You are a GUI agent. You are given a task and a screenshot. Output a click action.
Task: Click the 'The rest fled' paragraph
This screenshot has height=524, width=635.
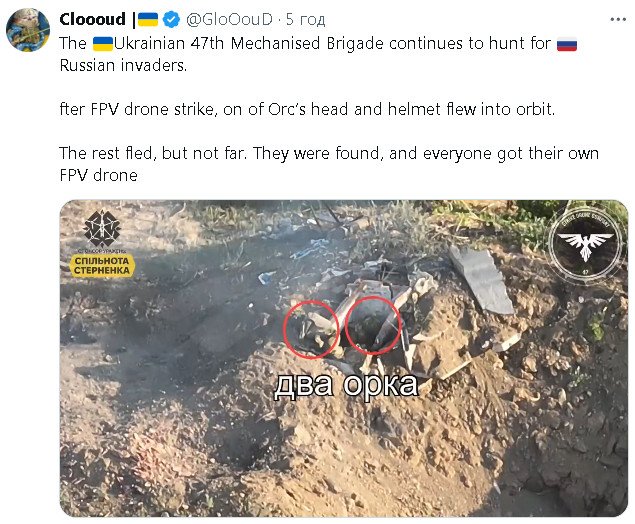[x=329, y=164]
